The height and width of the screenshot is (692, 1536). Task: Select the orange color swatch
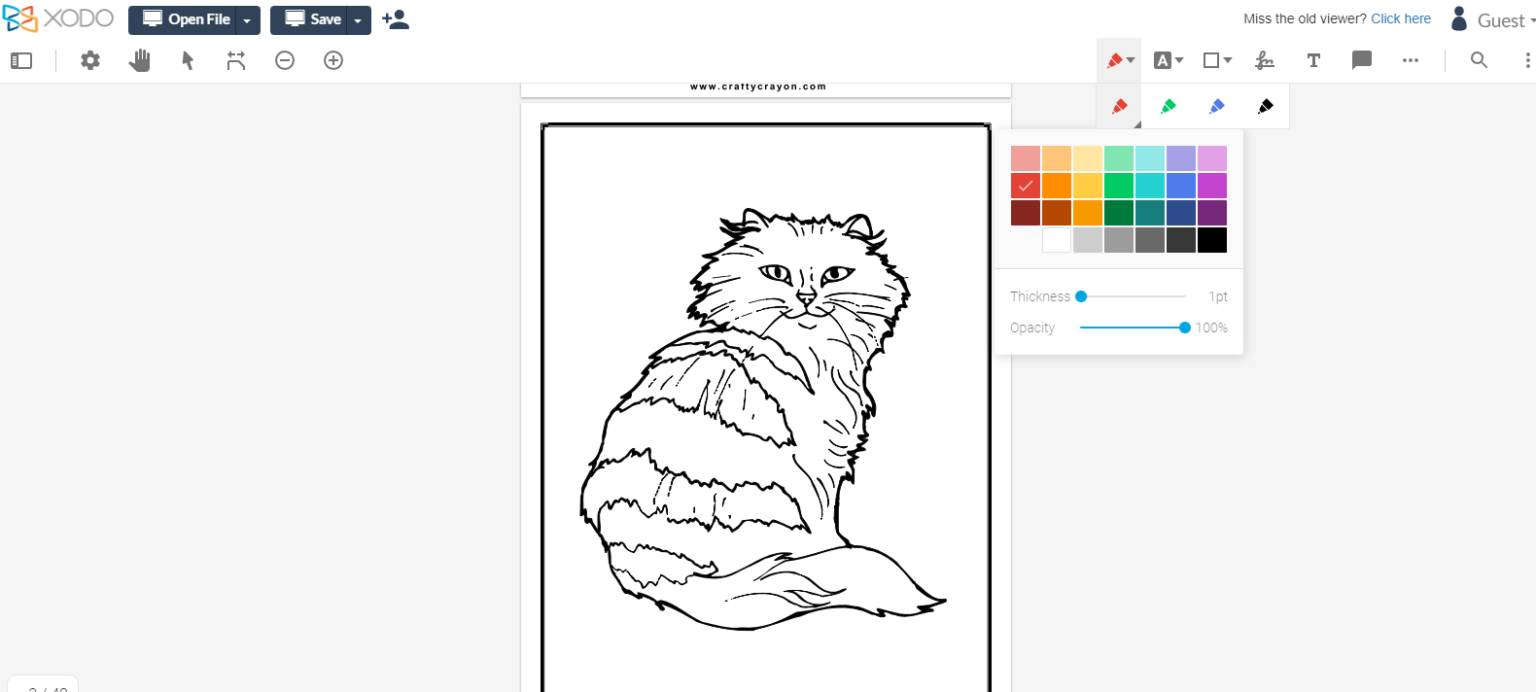click(1056, 185)
